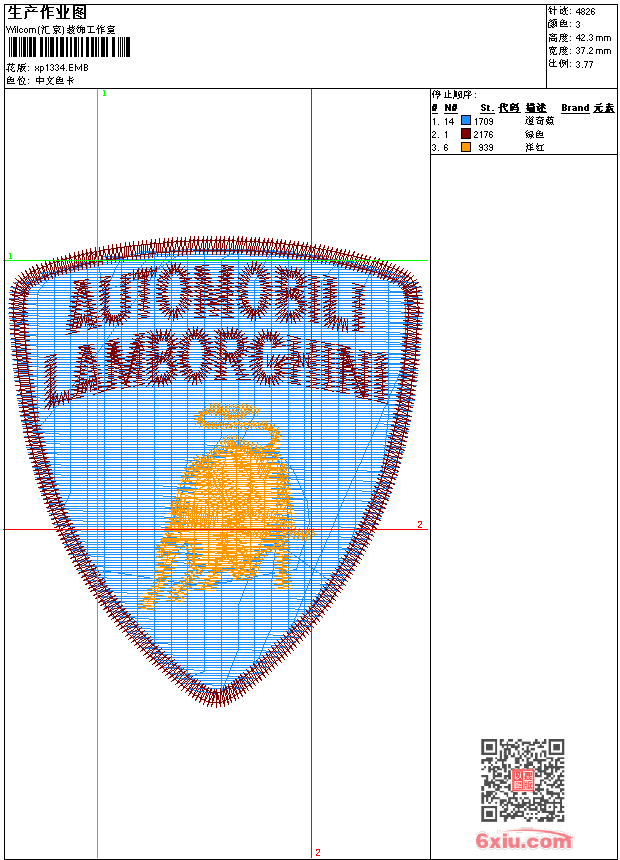Click the '色位: 中文色卡' line

(x=40, y=81)
